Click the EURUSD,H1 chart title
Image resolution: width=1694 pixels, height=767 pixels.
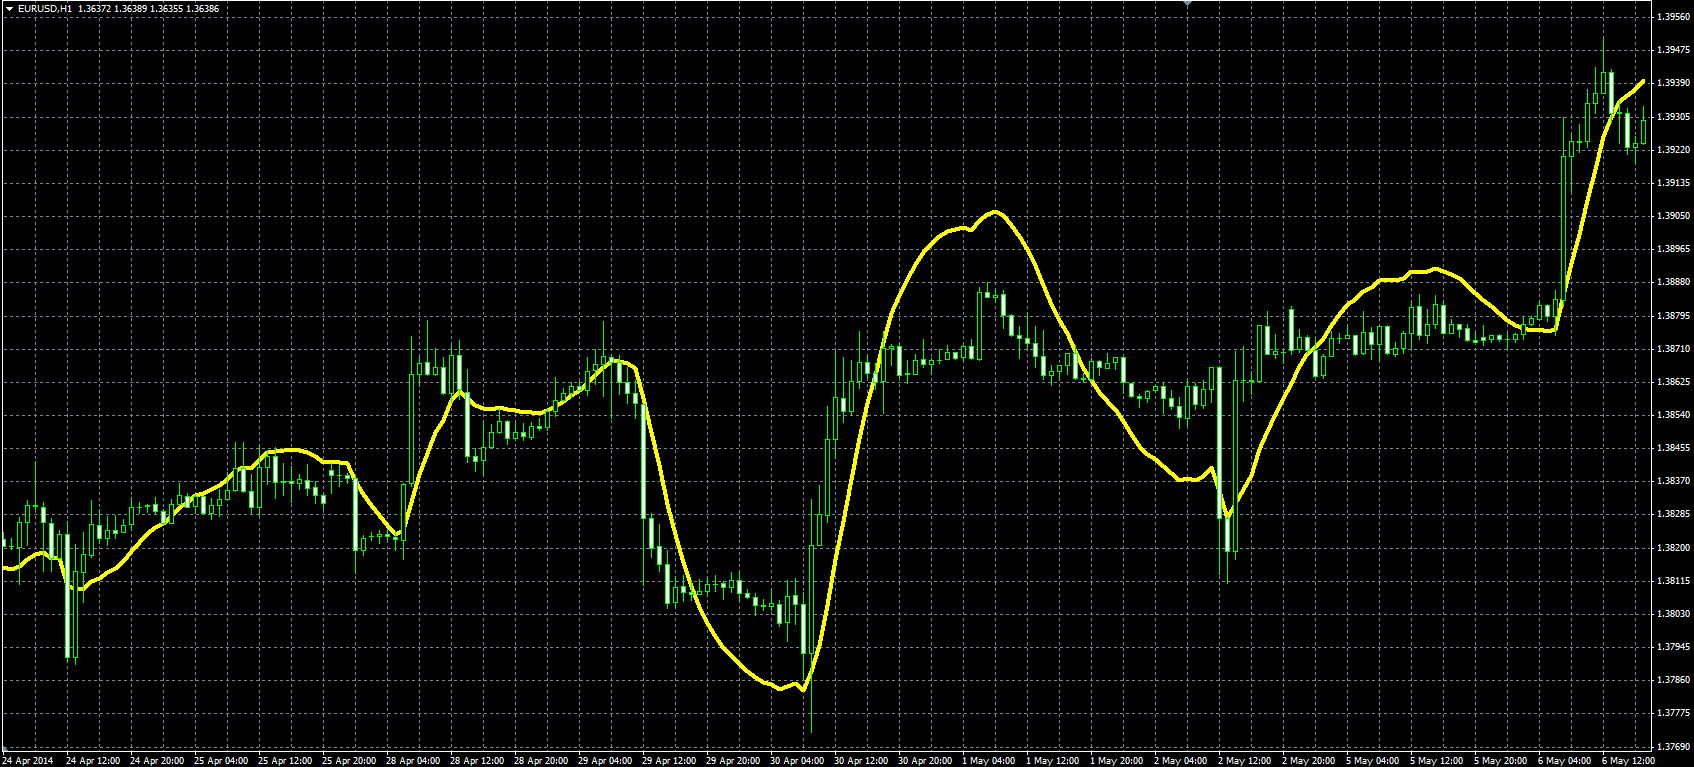click(x=45, y=8)
